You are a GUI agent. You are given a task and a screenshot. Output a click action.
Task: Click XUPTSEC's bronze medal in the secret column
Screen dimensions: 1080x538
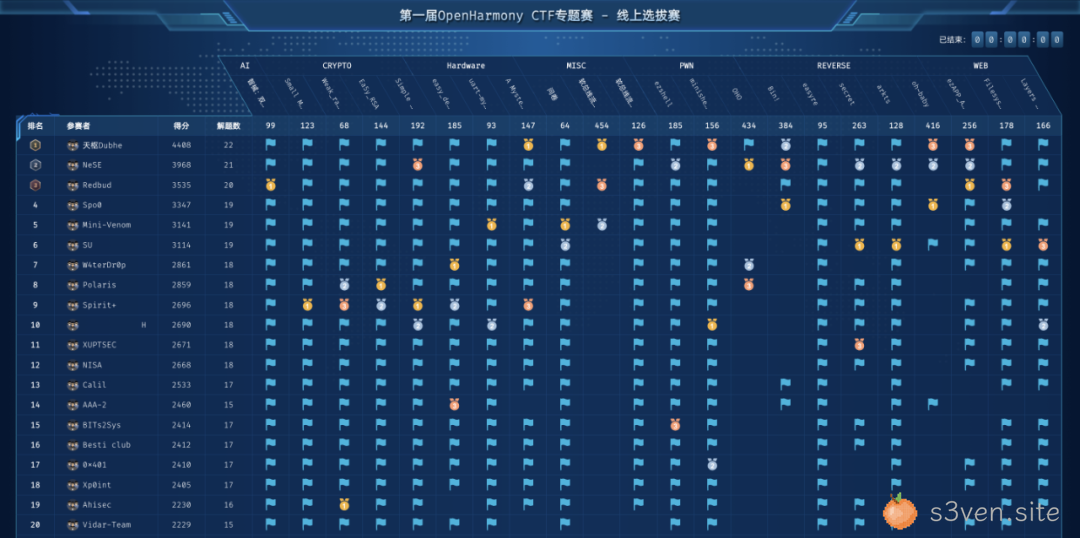[x=859, y=344]
